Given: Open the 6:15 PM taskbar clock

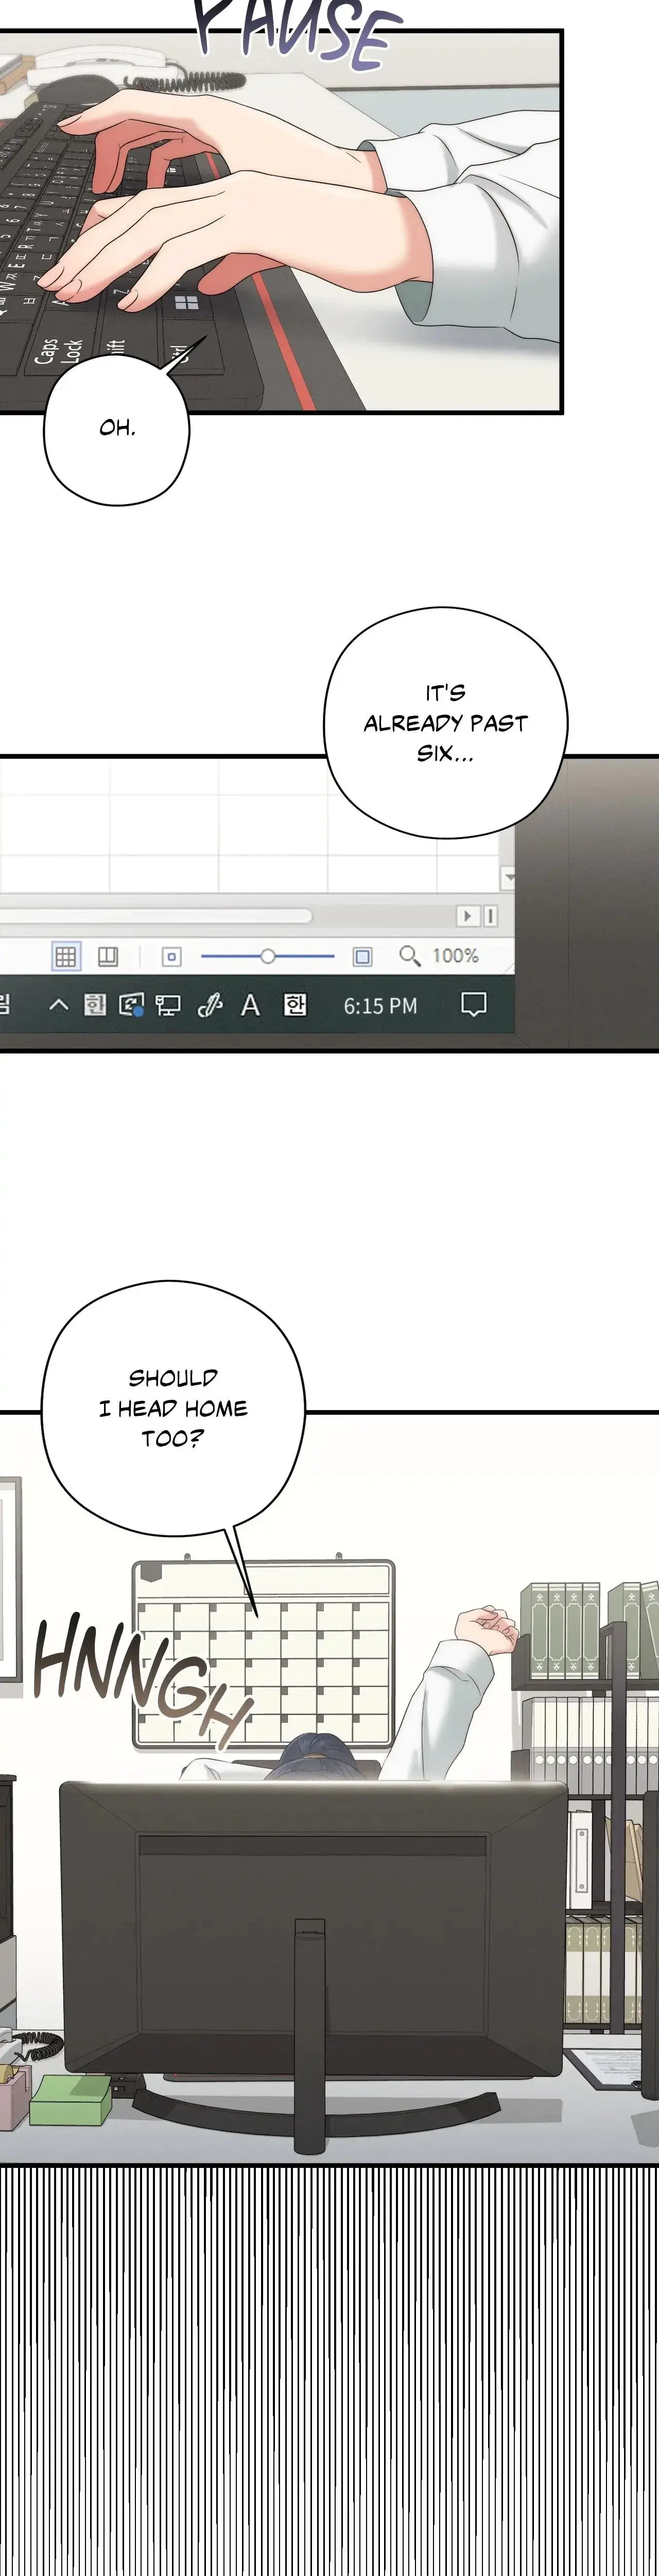Looking at the screenshot, I should tap(381, 1005).
